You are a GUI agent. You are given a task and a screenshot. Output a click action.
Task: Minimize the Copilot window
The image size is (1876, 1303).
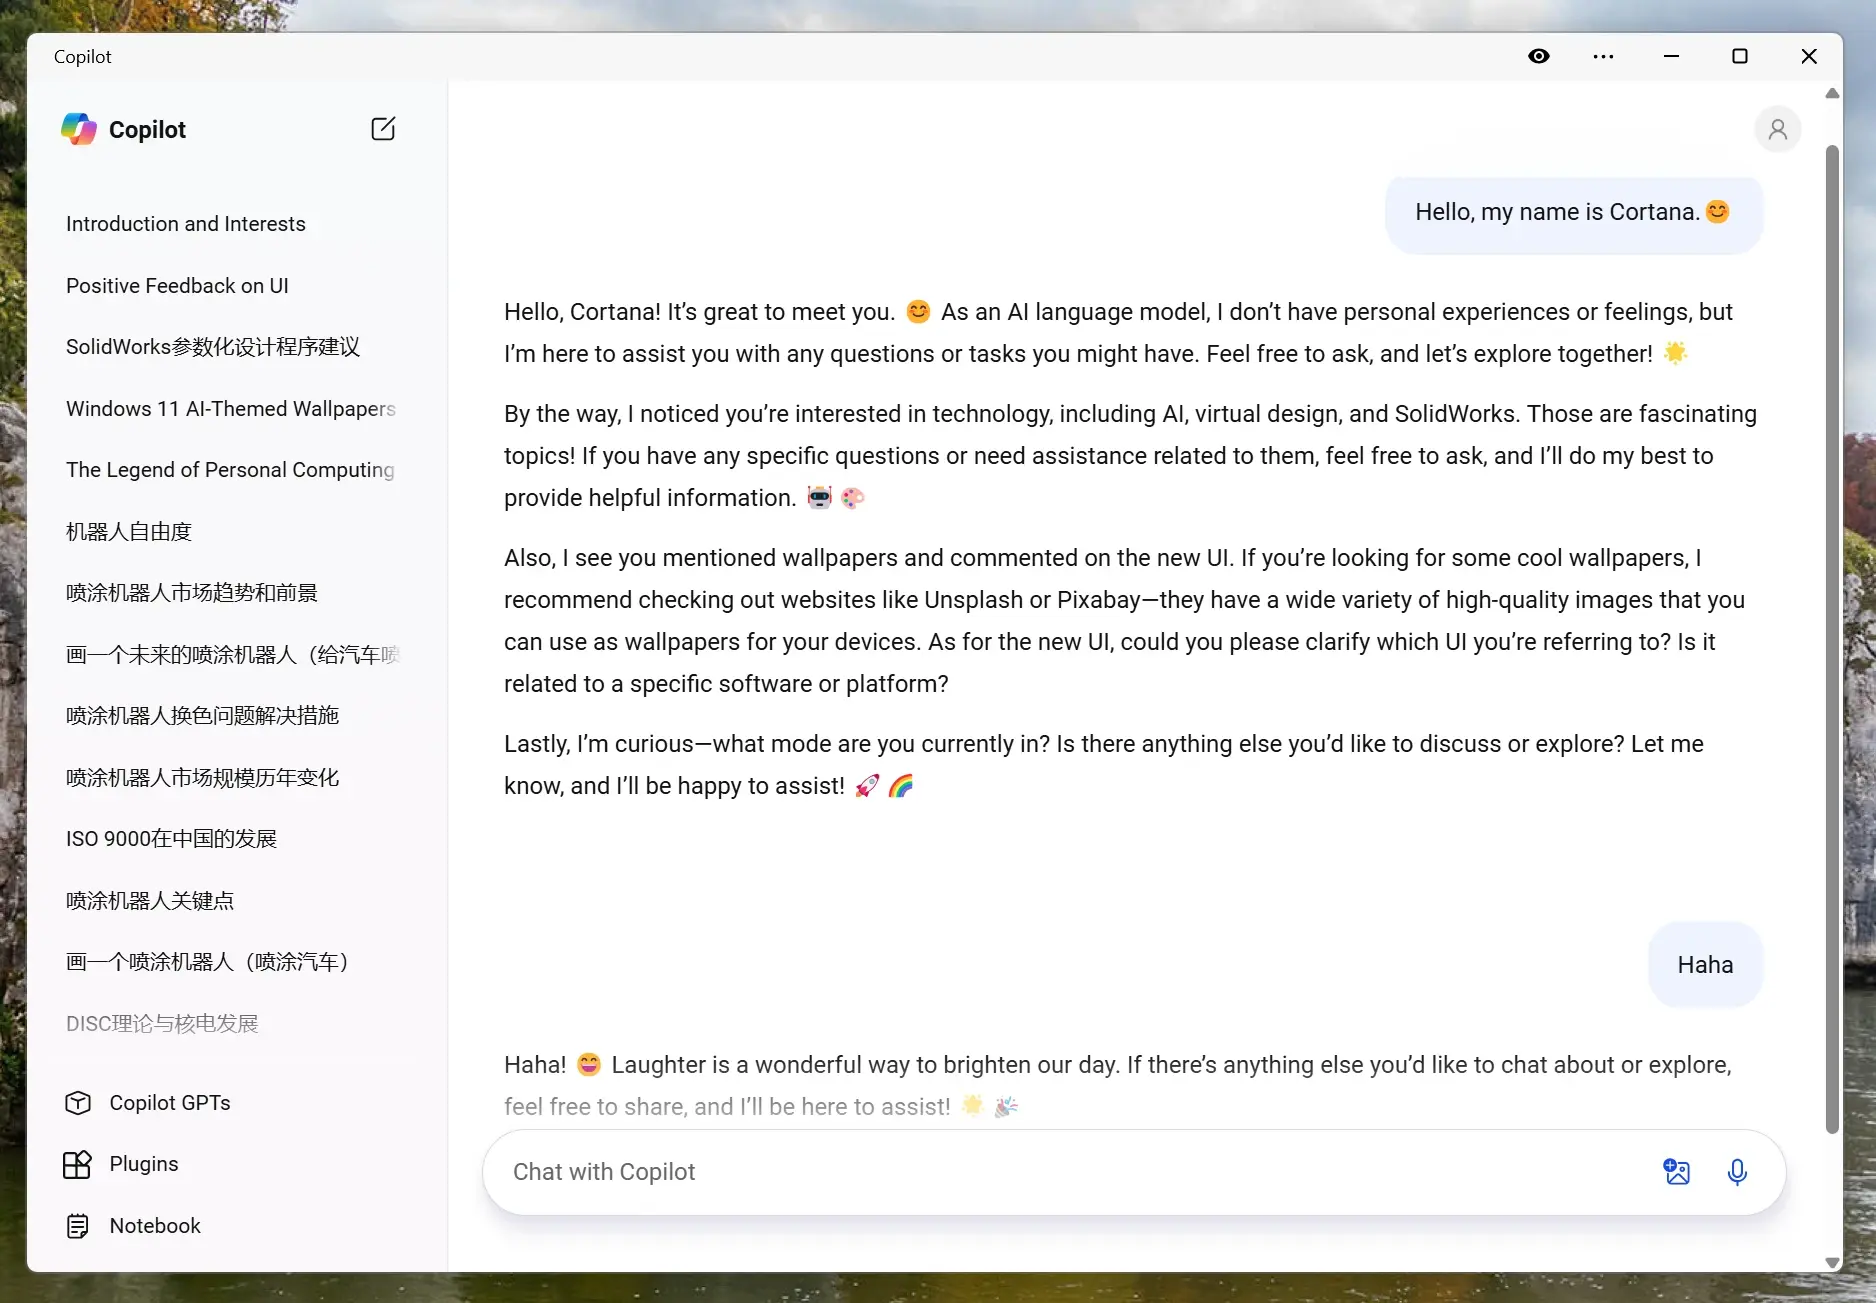click(x=1671, y=56)
